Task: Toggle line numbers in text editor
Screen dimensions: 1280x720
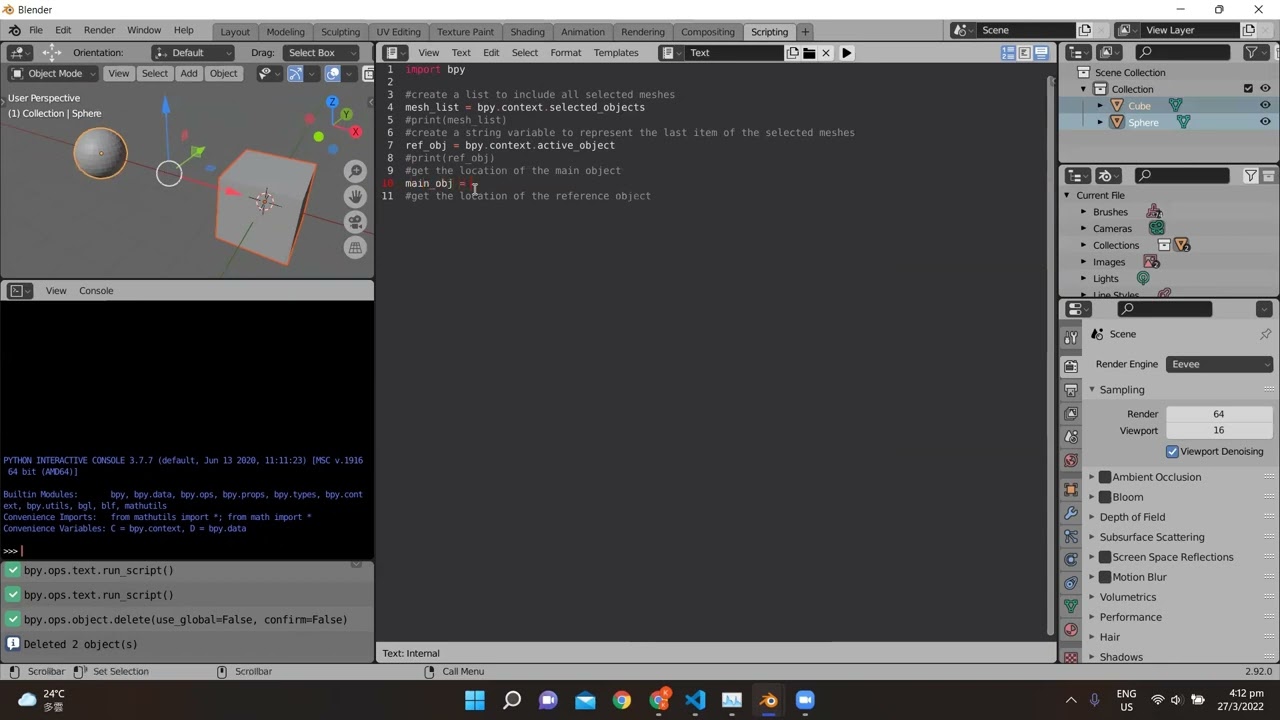Action: [x=1008, y=53]
